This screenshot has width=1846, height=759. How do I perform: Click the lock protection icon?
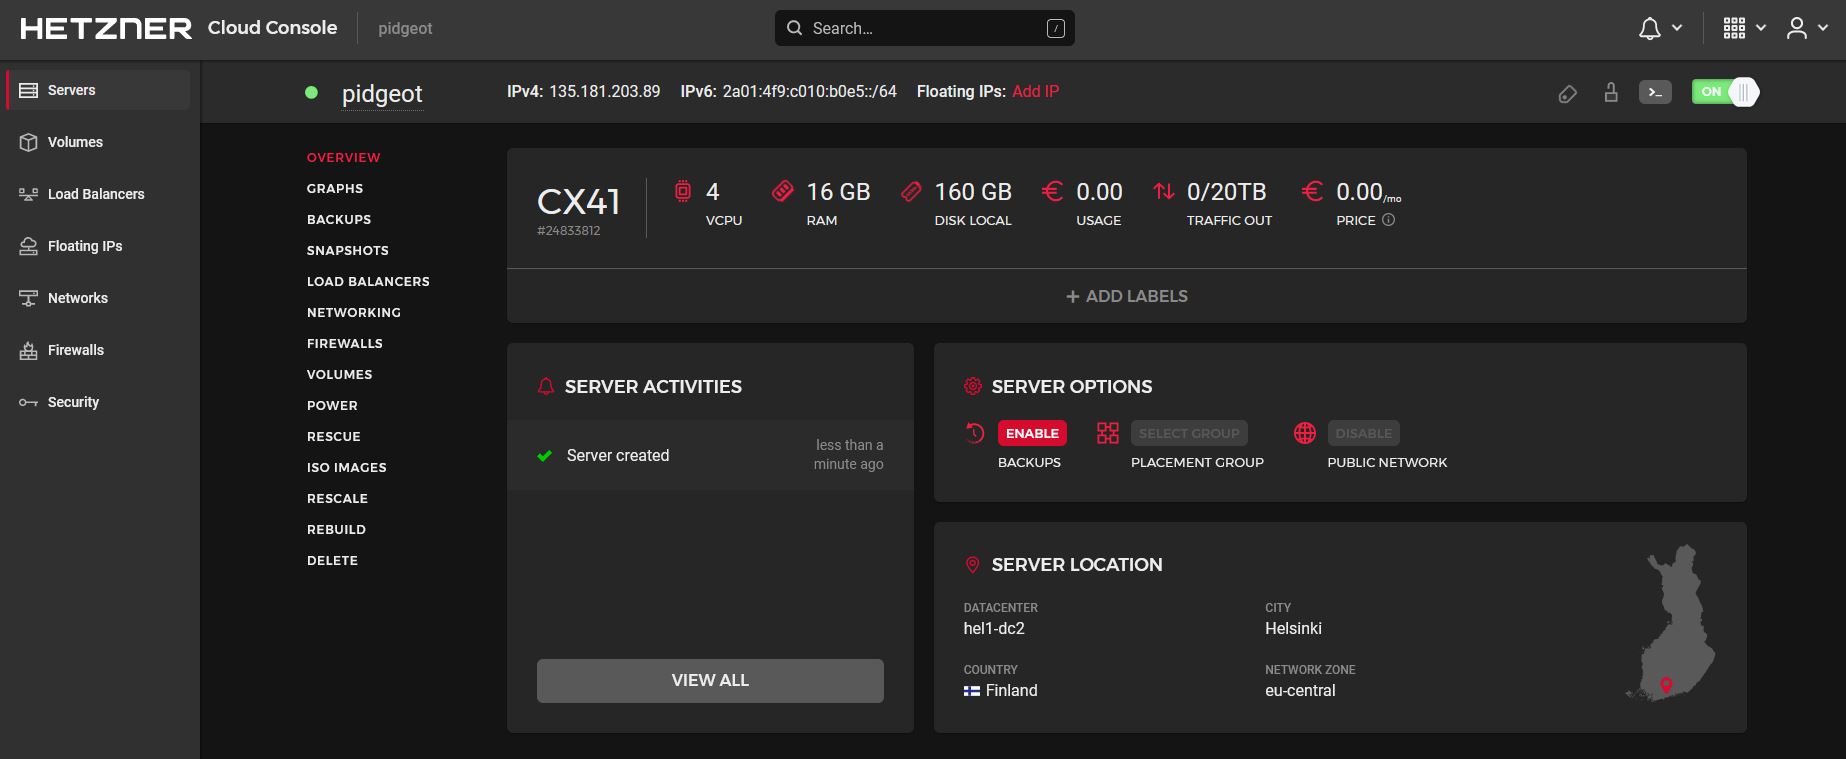[1611, 92]
